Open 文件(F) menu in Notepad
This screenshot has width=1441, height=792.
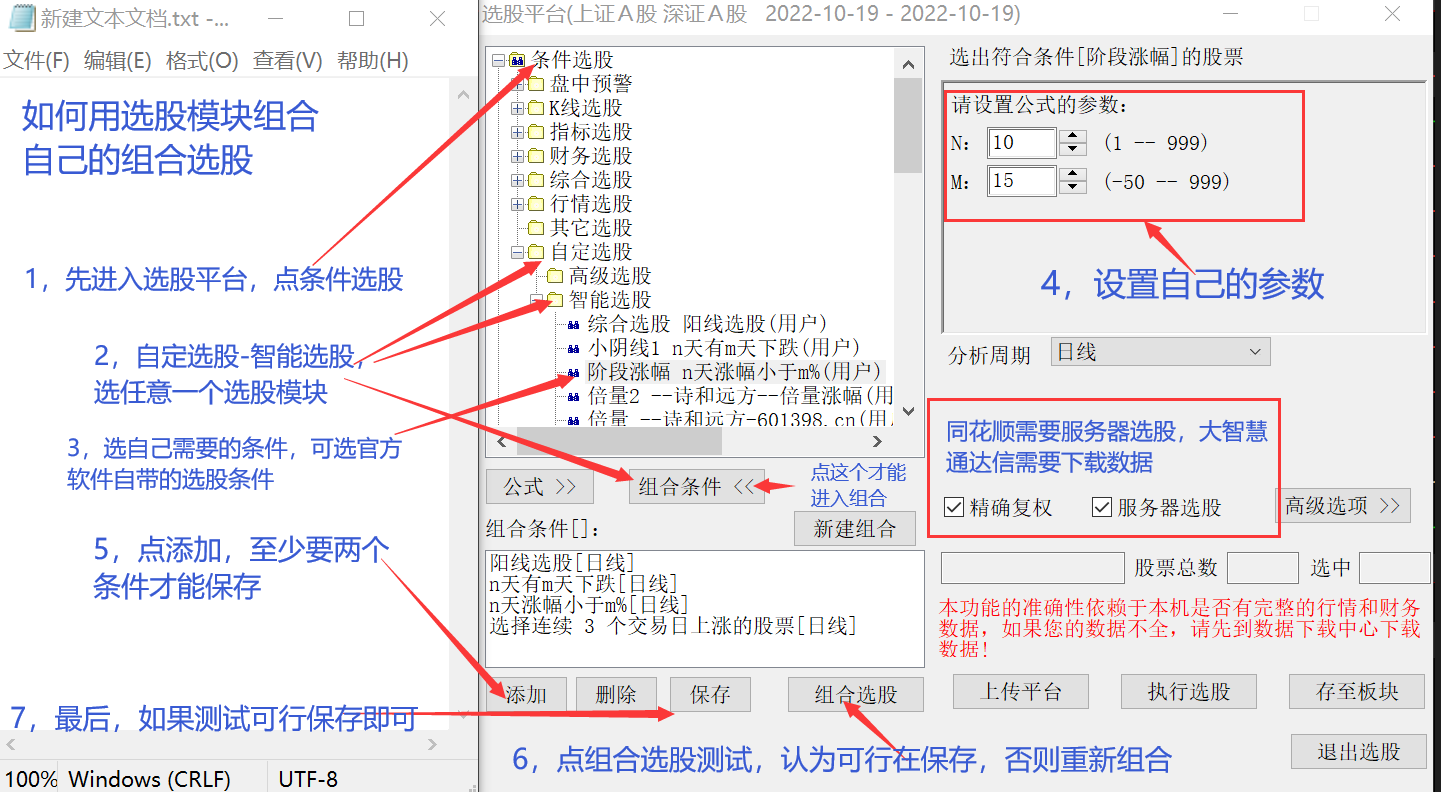36,61
